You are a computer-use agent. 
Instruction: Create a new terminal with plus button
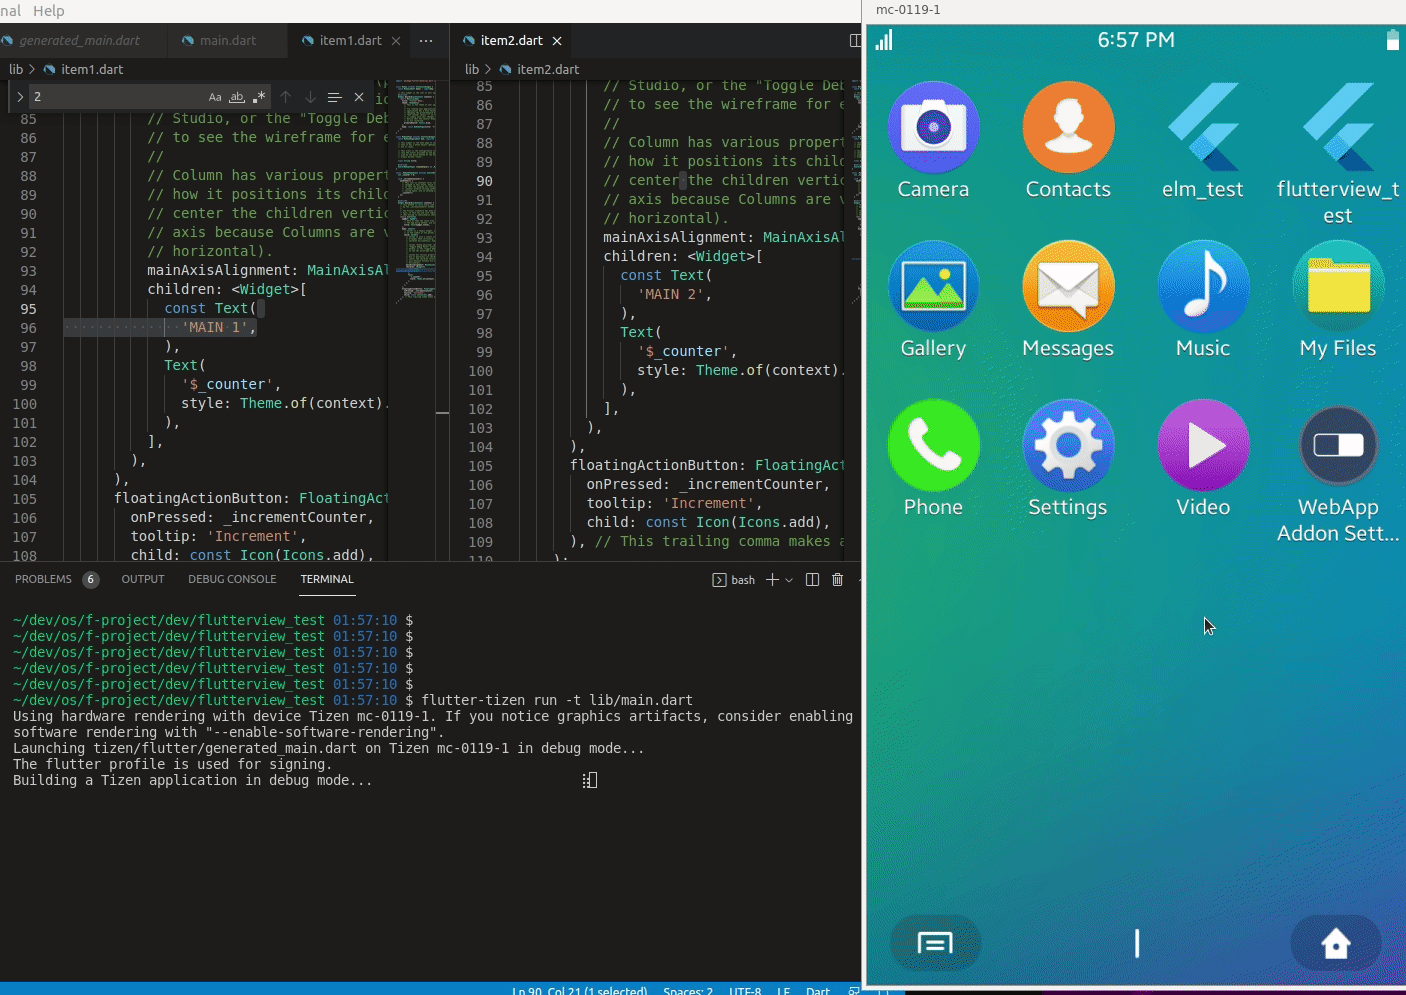point(772,580)
